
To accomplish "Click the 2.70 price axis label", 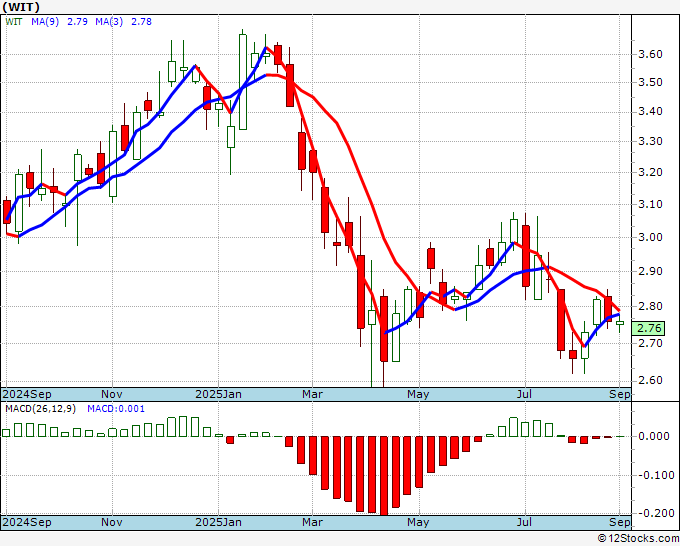I will (x=650, y=343).
